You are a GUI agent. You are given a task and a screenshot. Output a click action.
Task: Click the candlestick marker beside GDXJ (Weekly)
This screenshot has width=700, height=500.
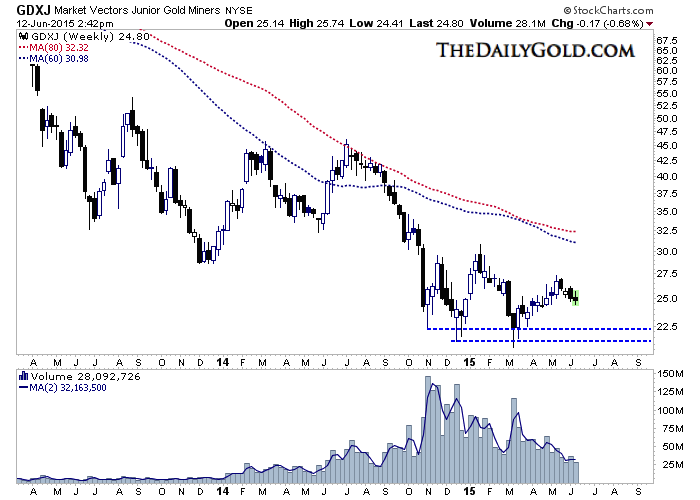[x=23, y=35]
